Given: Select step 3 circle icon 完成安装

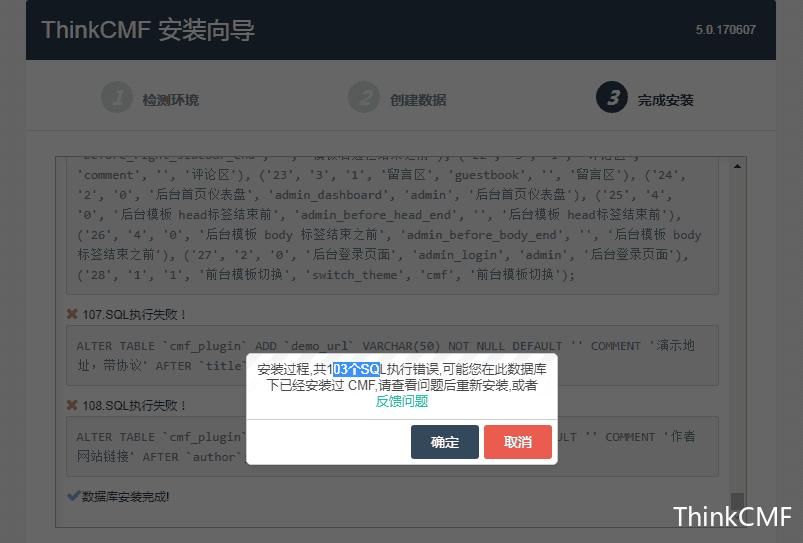Looking at the screenshot, I should point(612,97).
